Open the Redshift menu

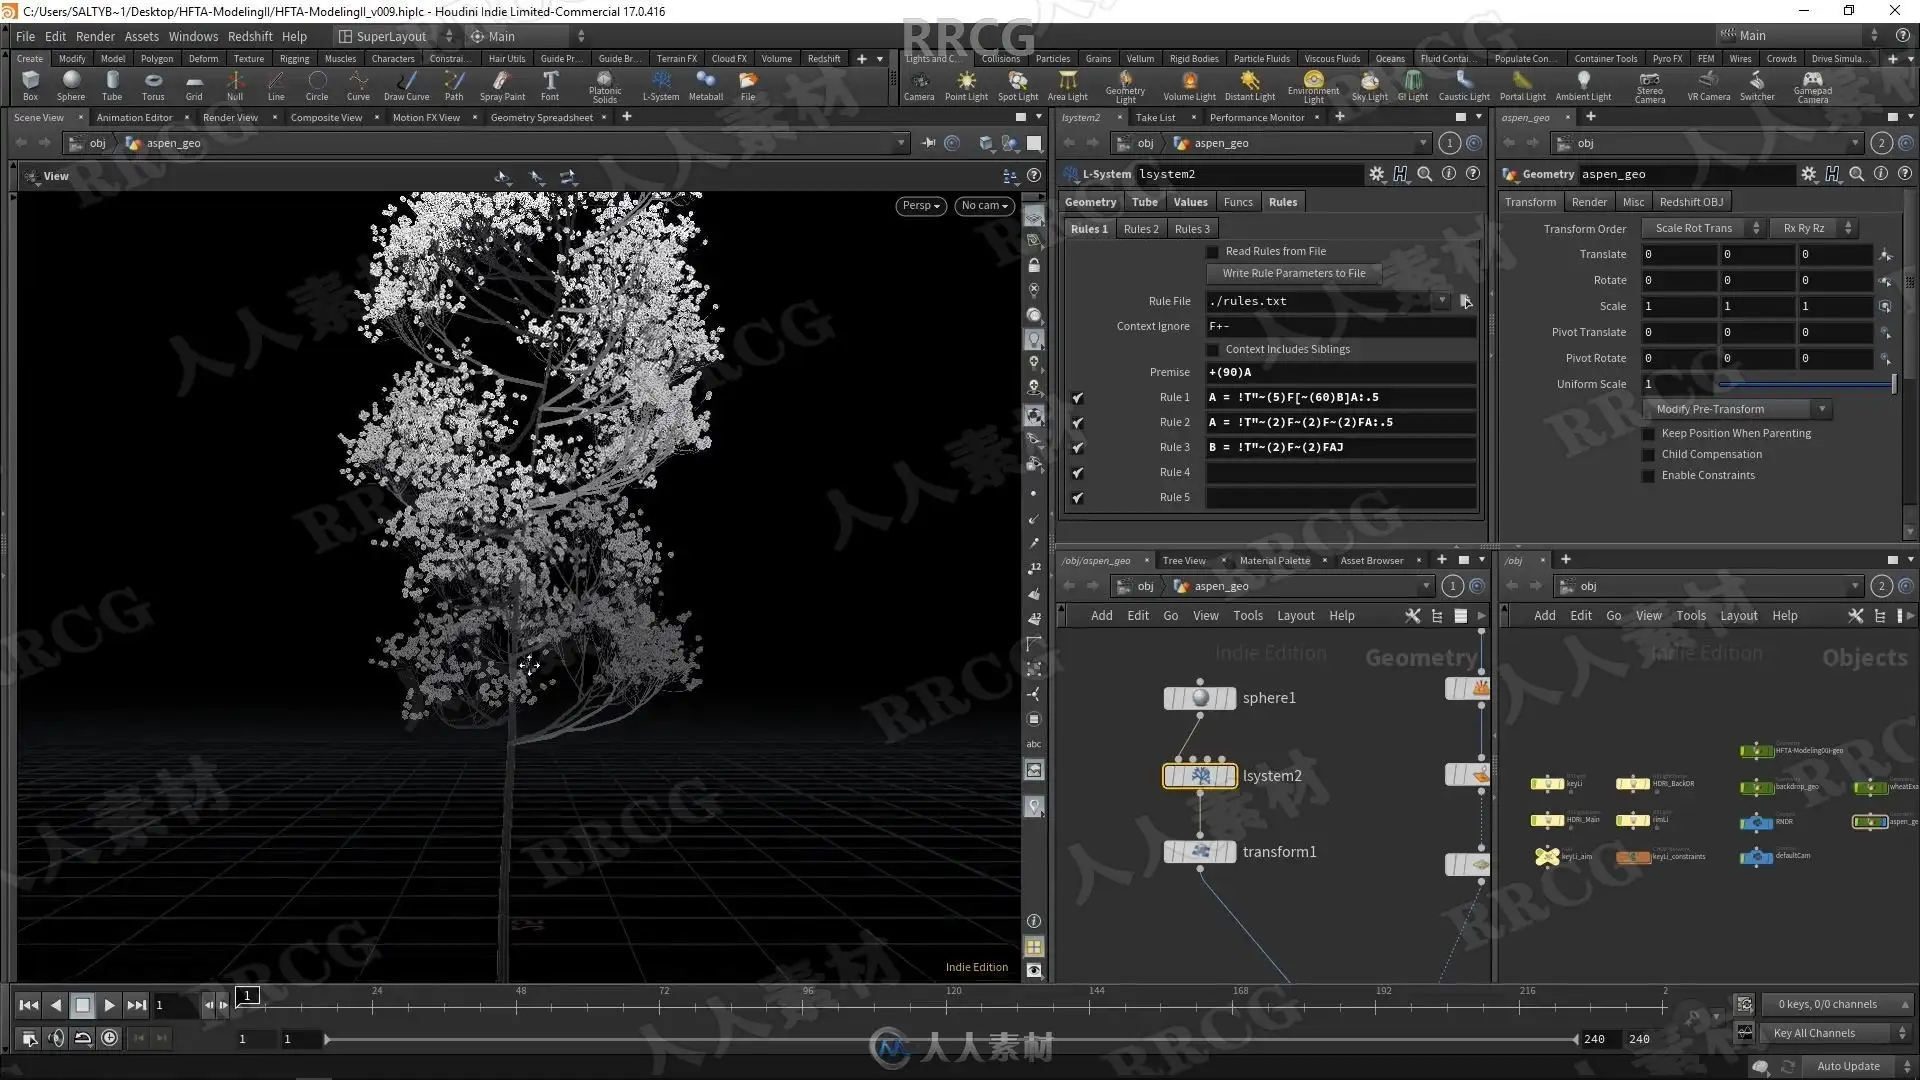point(250,36)
